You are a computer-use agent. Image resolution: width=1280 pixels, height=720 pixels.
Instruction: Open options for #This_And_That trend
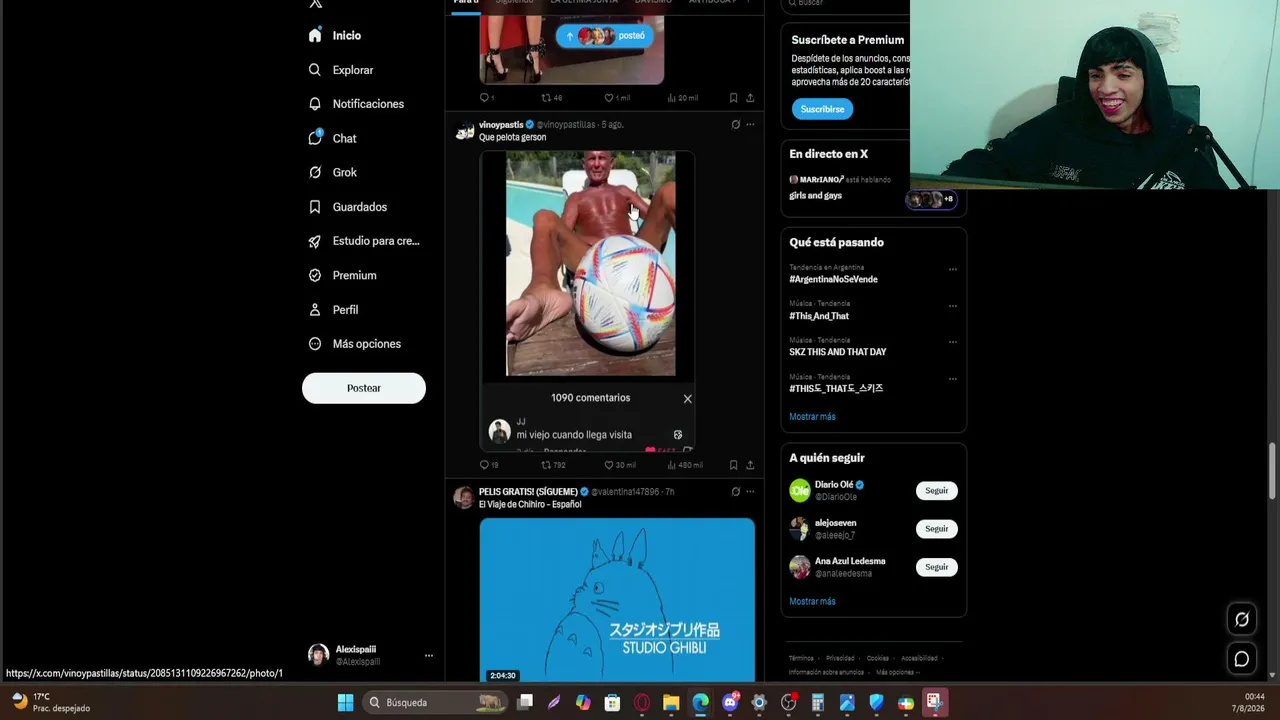[953, 306]
